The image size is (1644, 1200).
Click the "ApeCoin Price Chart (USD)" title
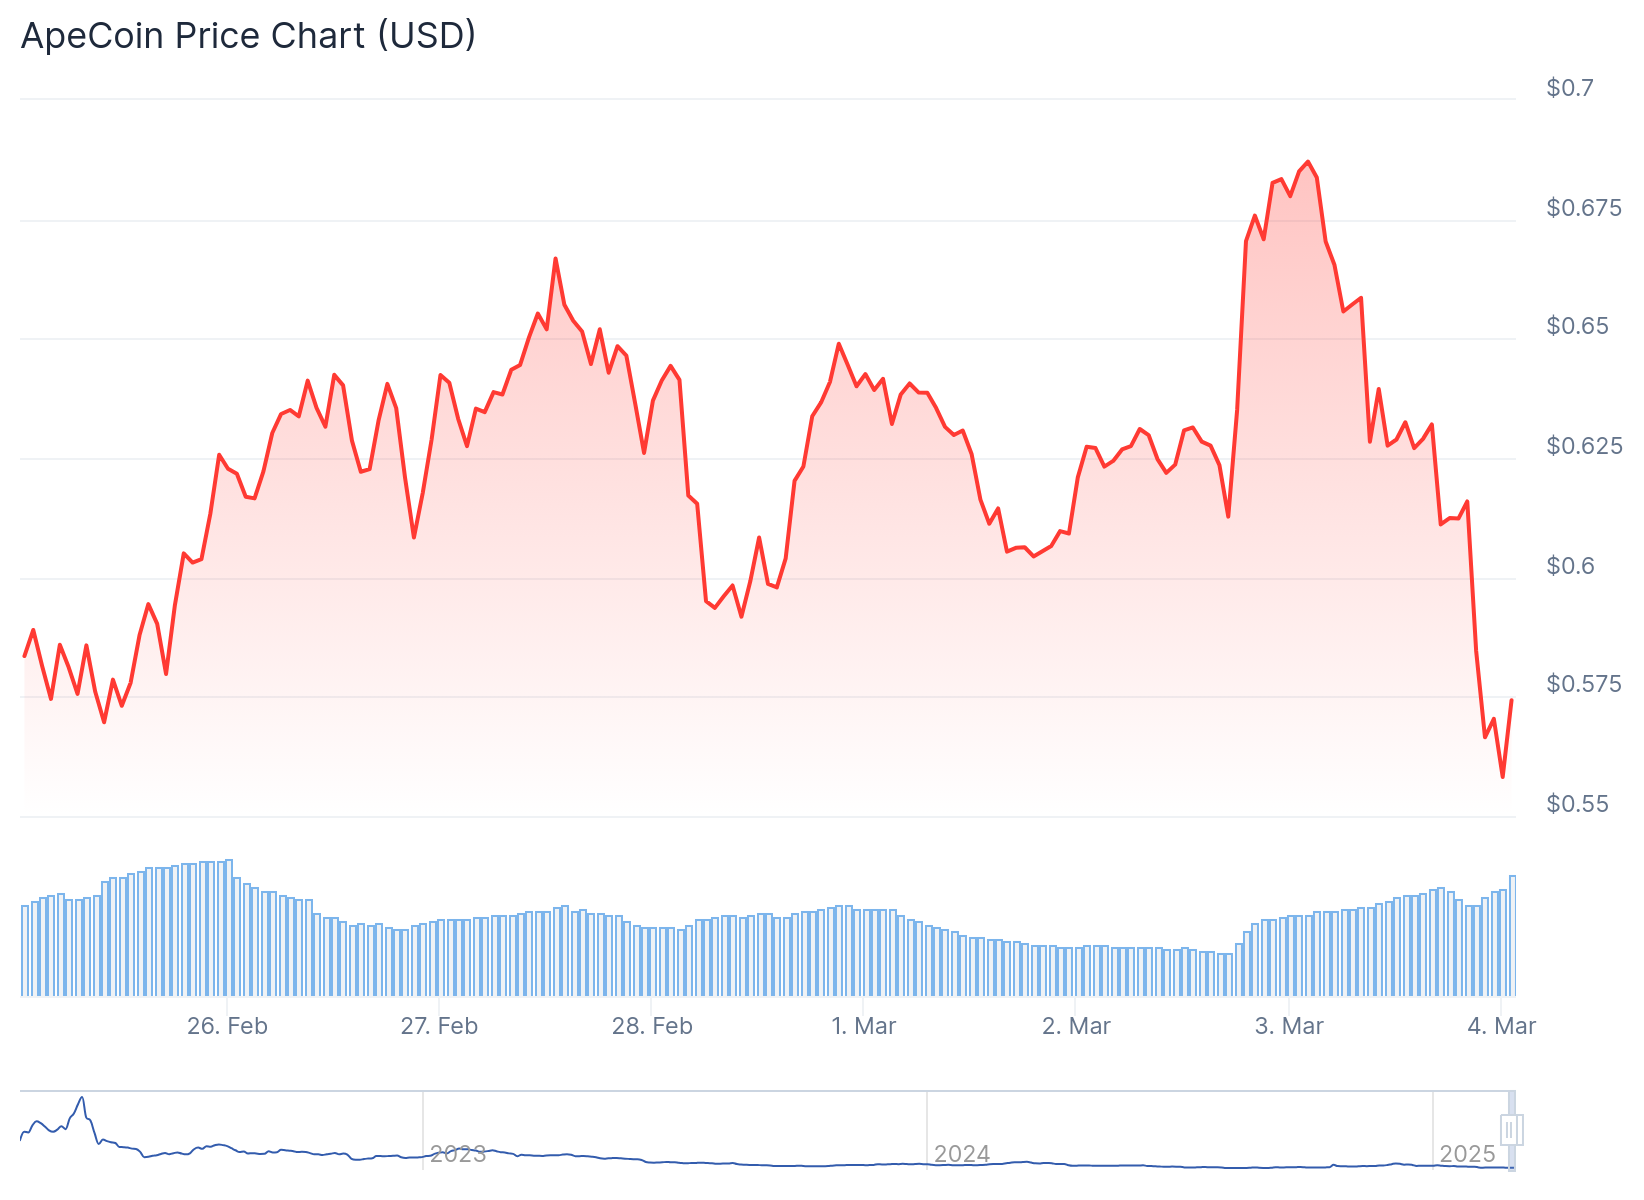[248, 35]
